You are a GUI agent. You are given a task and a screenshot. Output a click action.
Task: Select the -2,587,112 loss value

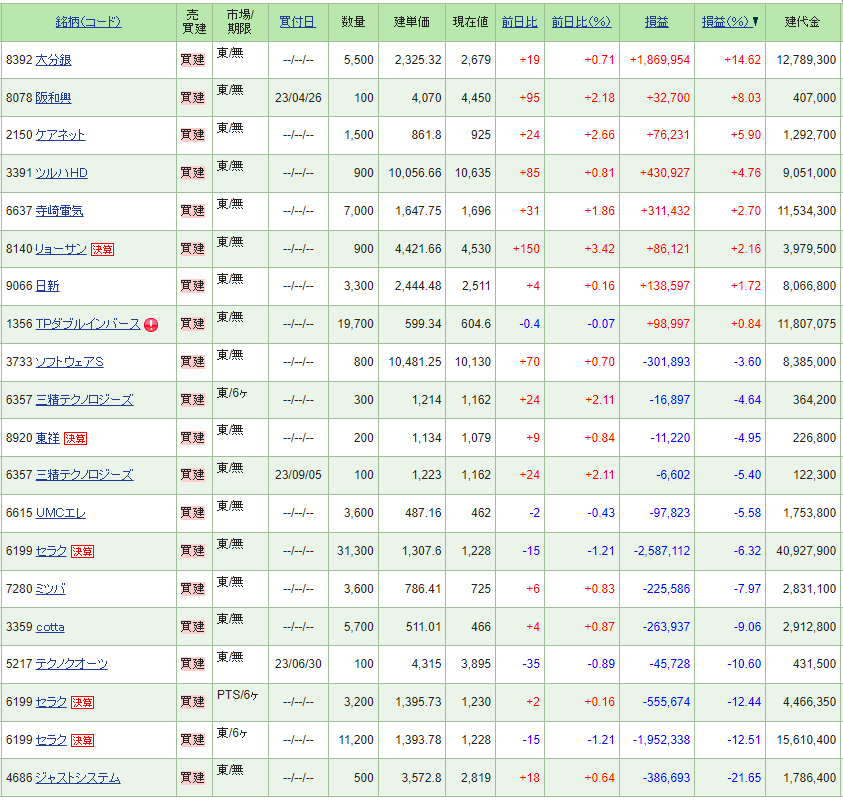tap(662, 551)
